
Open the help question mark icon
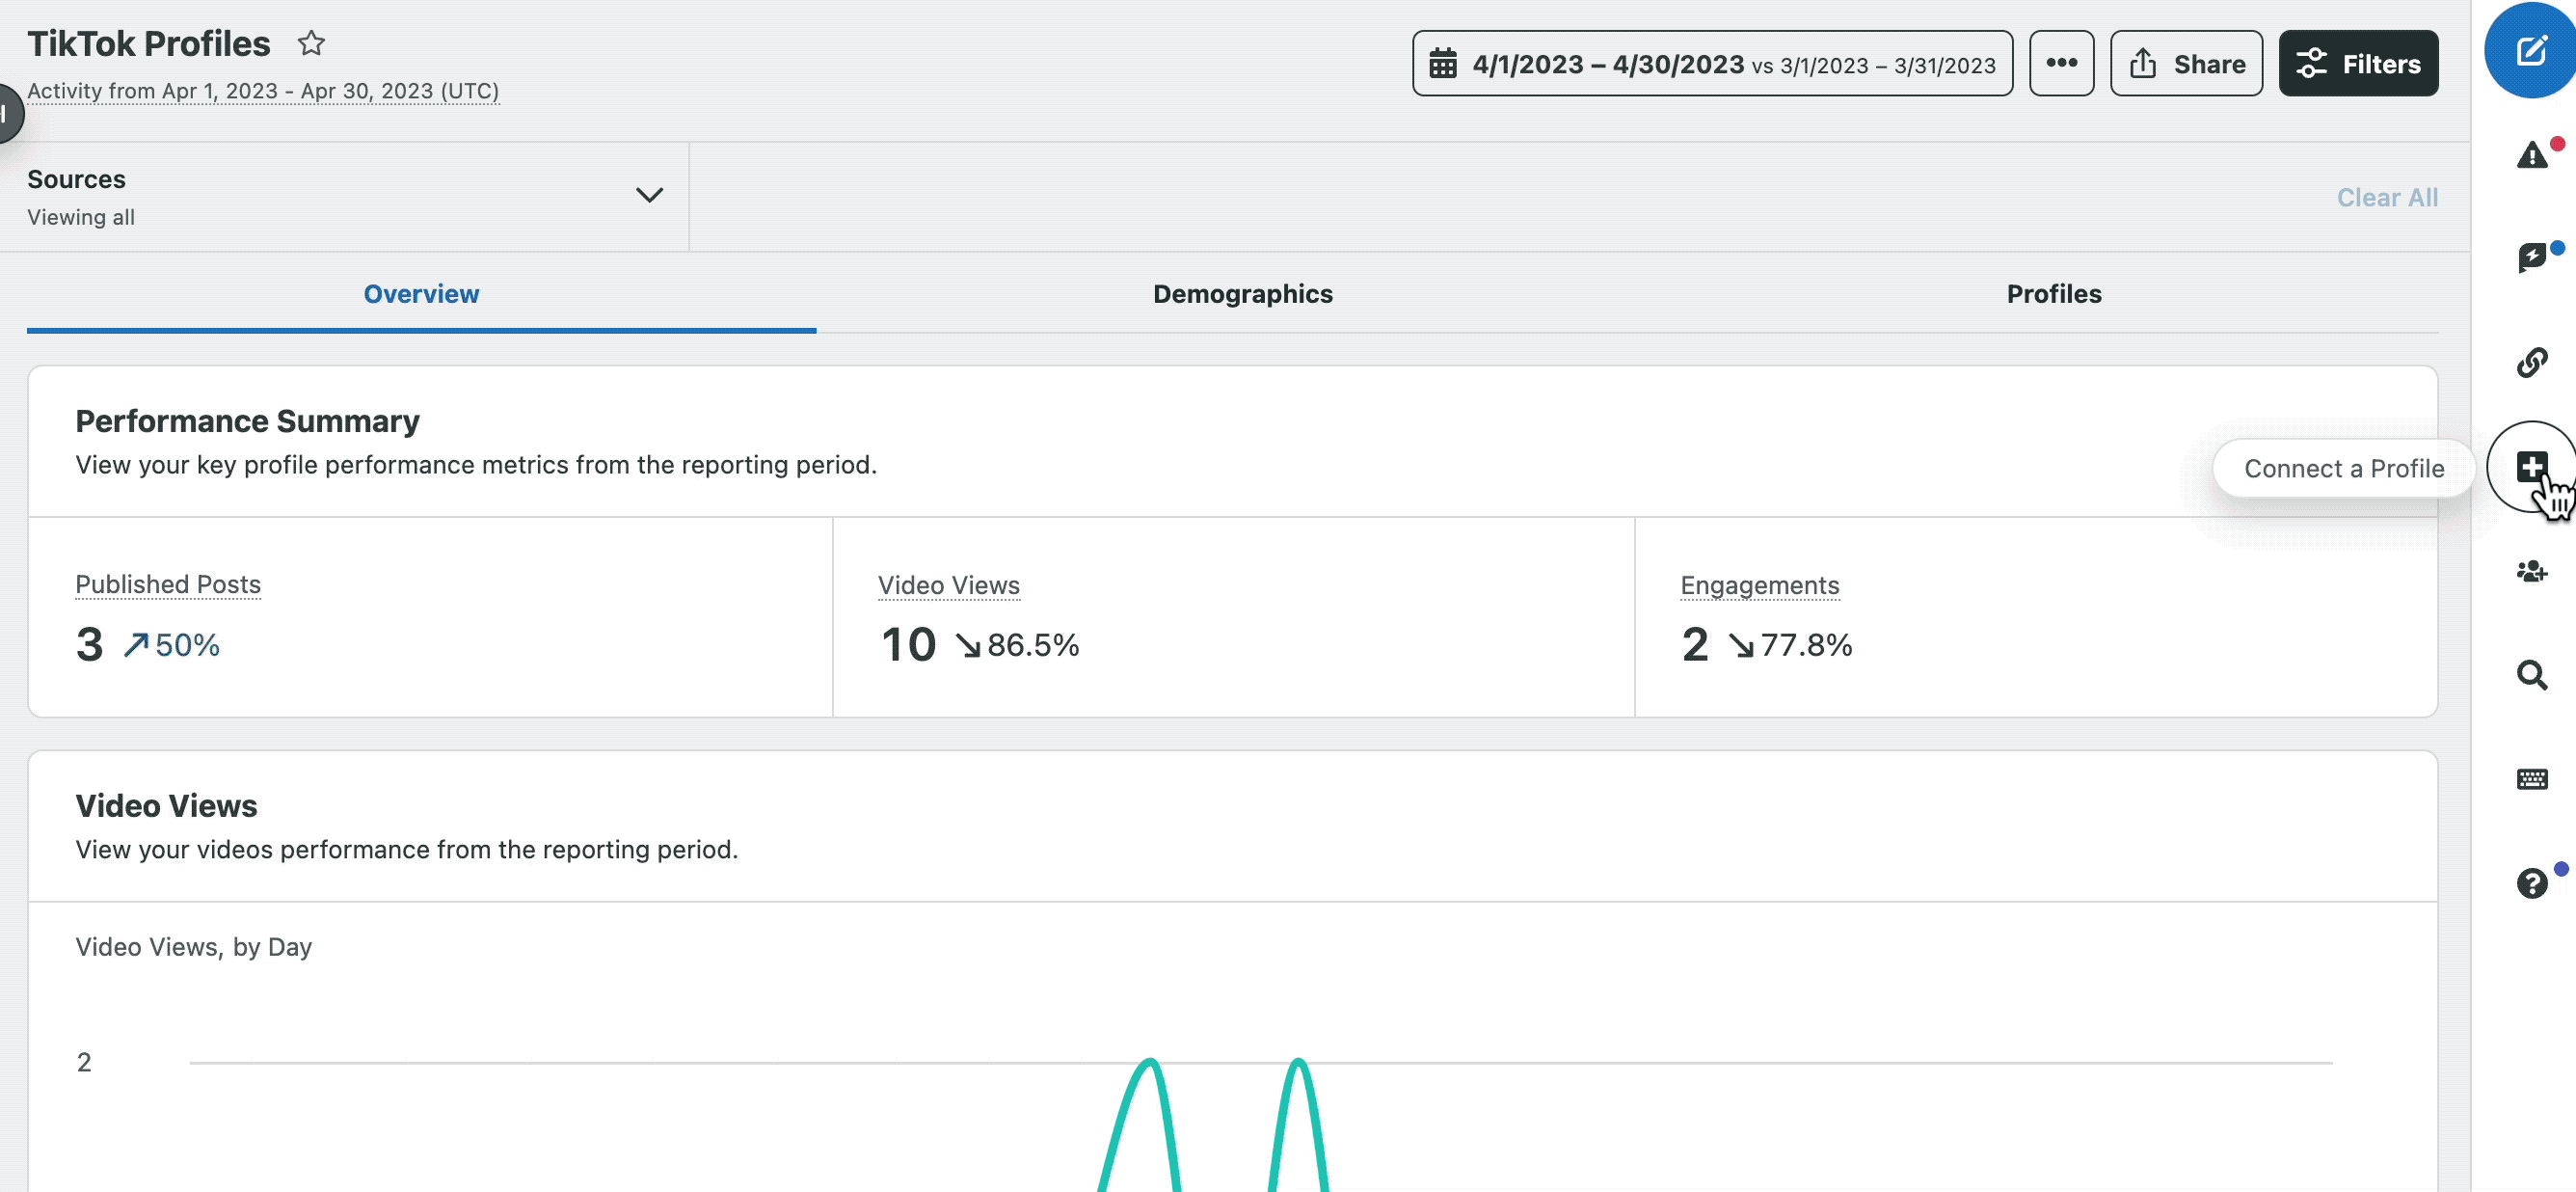(x=2532, y=883)
